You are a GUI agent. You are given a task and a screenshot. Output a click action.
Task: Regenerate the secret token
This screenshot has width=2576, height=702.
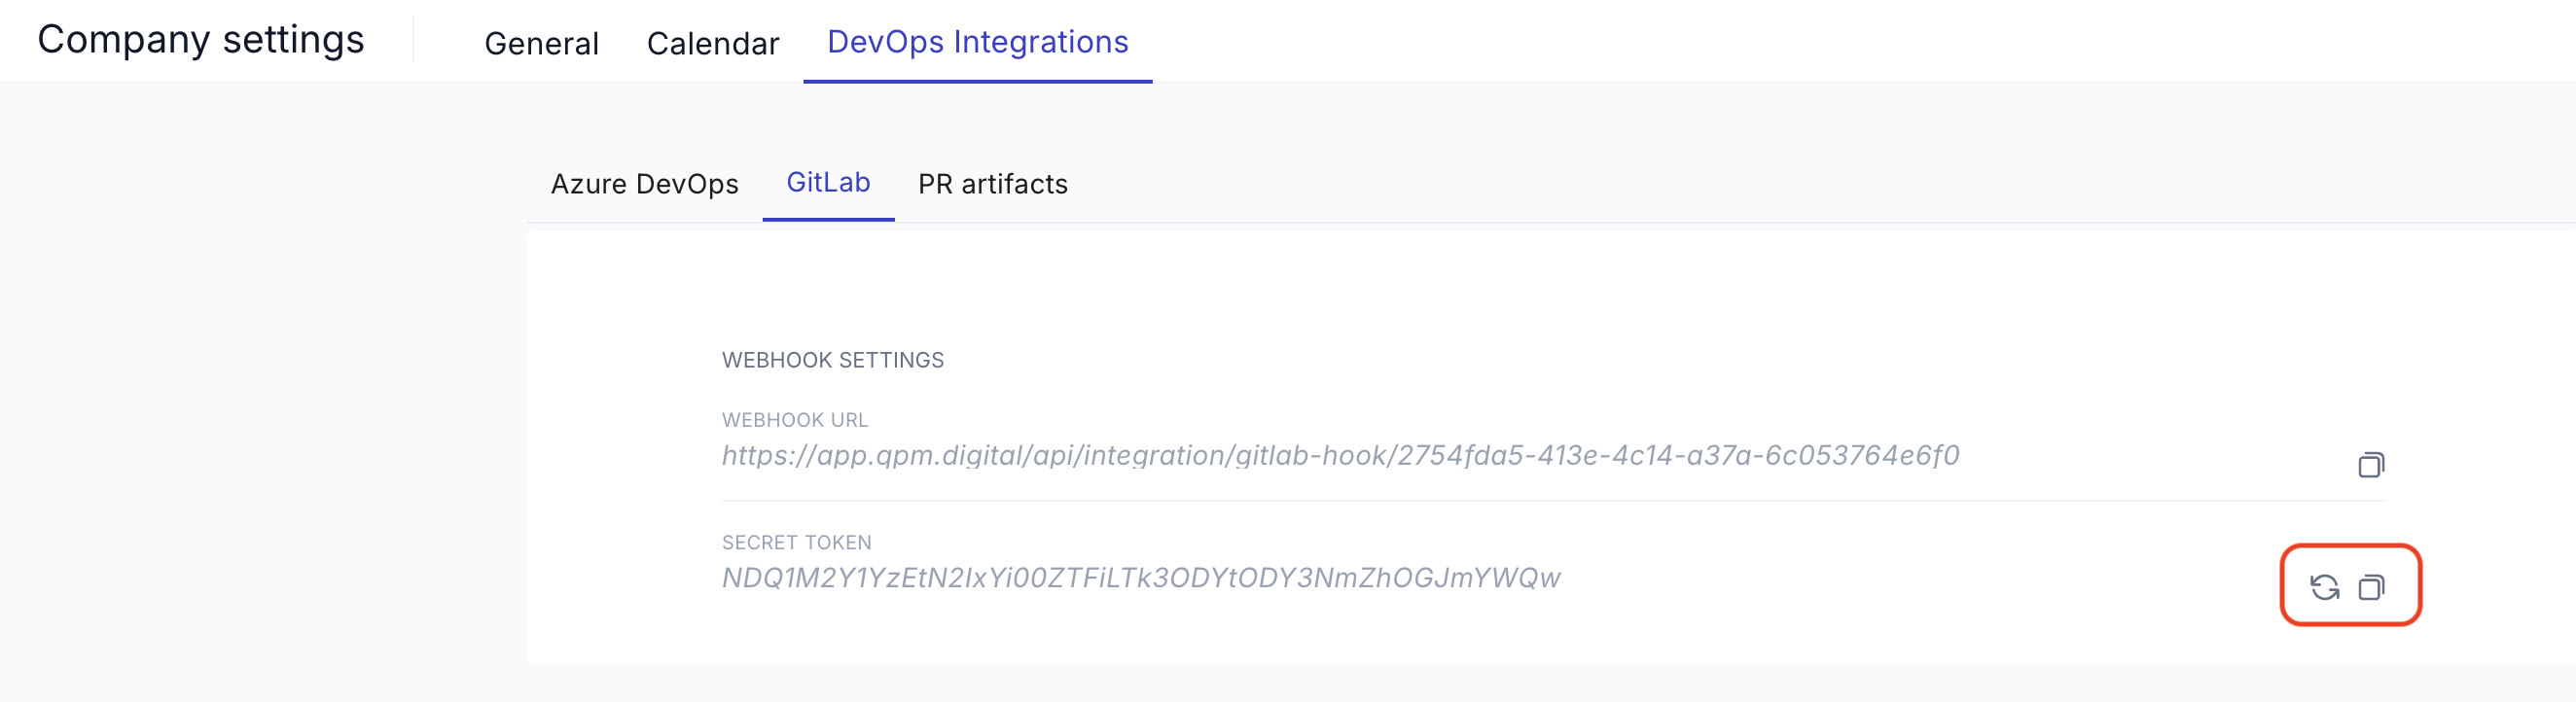click(2324, 587)
